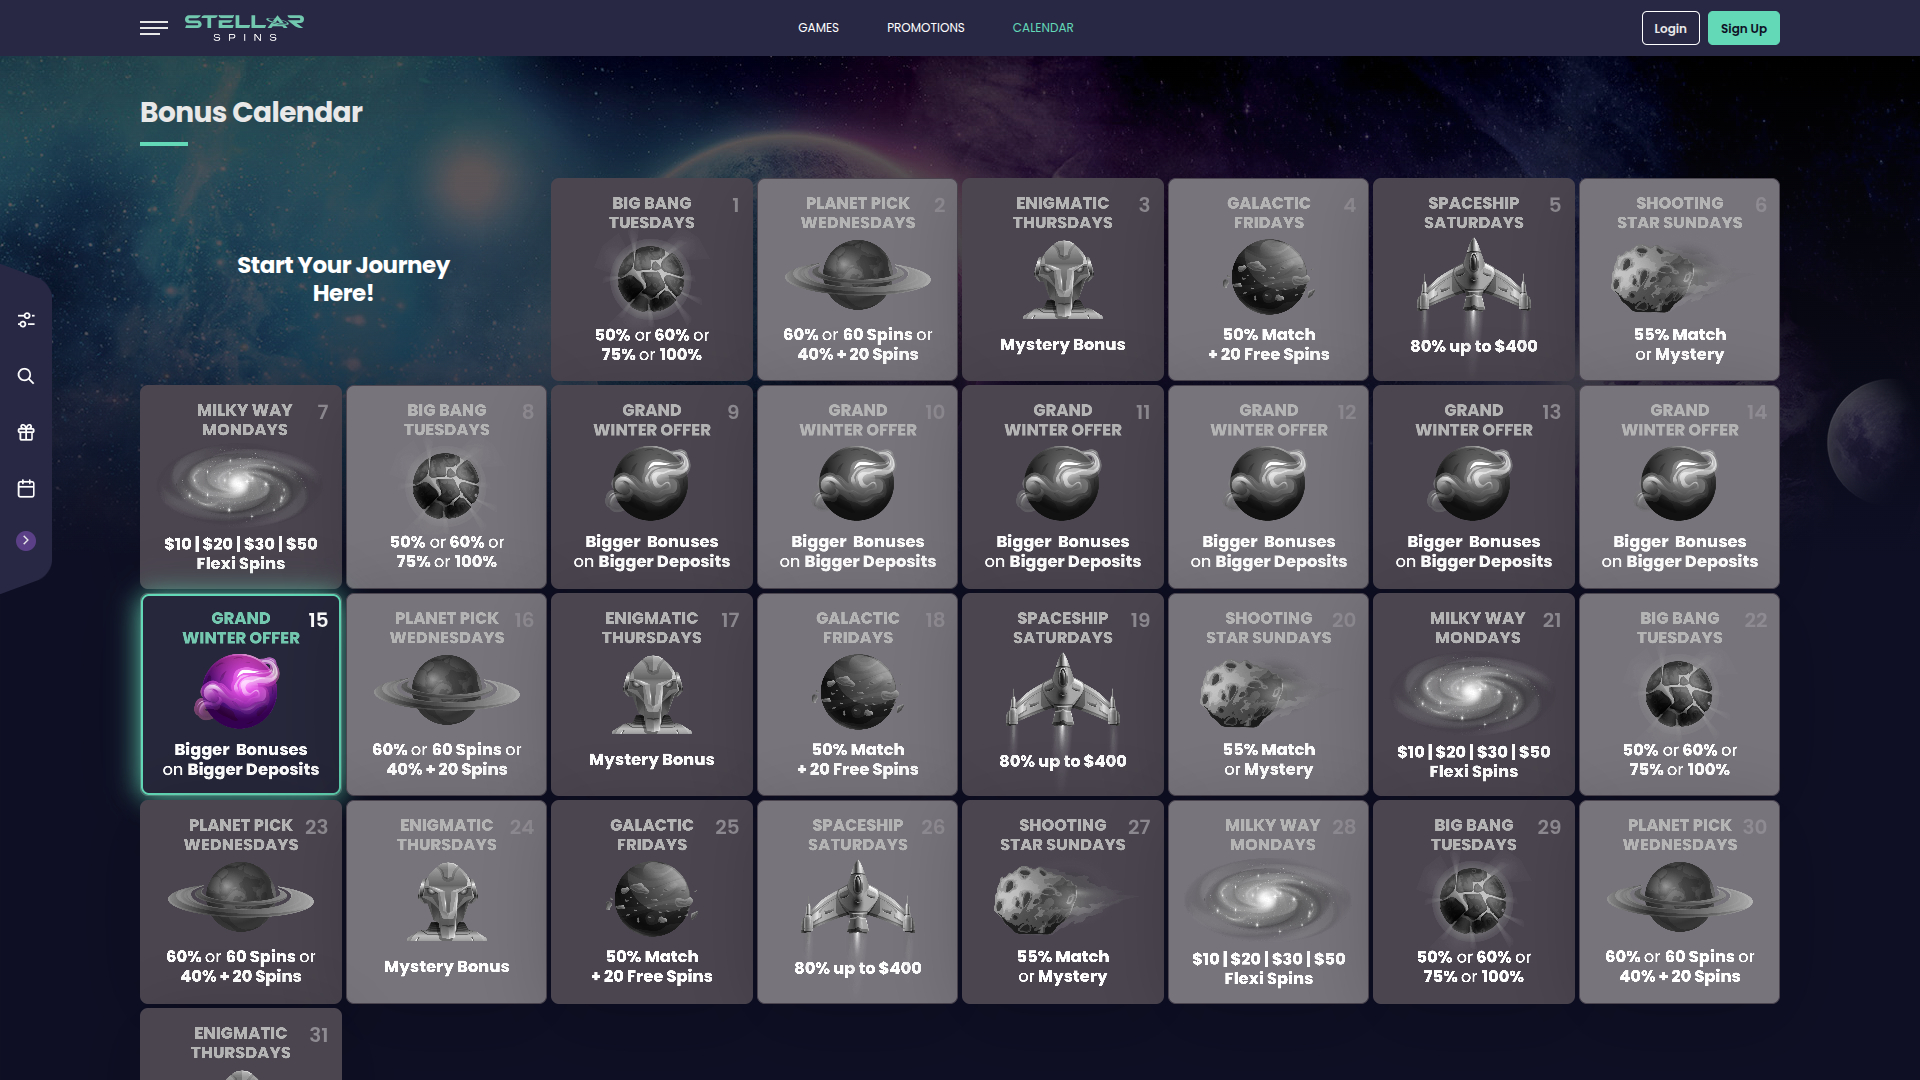1920x1080 pixels.
Task: Open the Mystery Bonus on Enigmatic Thursdays day 31
Action: click(x=241, y=1043)
